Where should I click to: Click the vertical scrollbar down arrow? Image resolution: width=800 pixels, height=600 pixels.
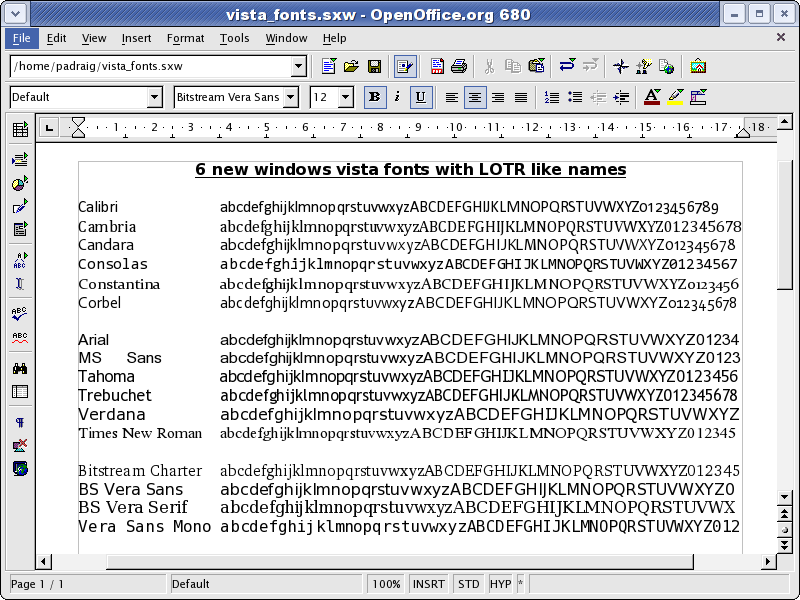coord(784,496)
